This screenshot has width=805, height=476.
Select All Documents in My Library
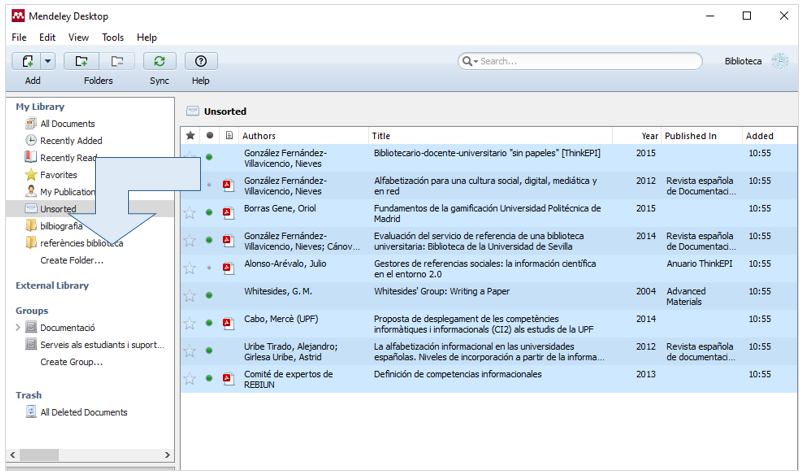[x=67, y=124]
